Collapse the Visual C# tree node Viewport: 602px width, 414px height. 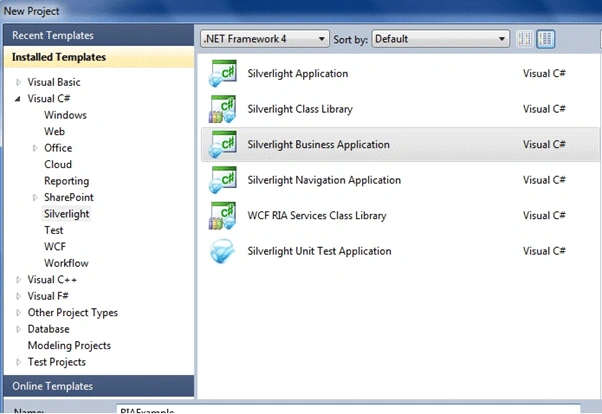click(x=18, y=99)
